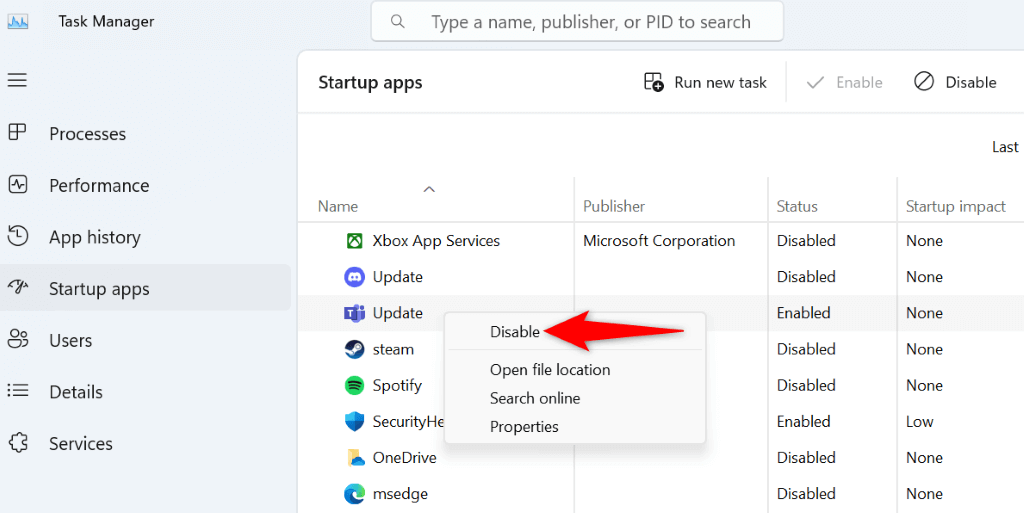Open the Processes page
1024x513 pixels.
click(x=87, y=134)
